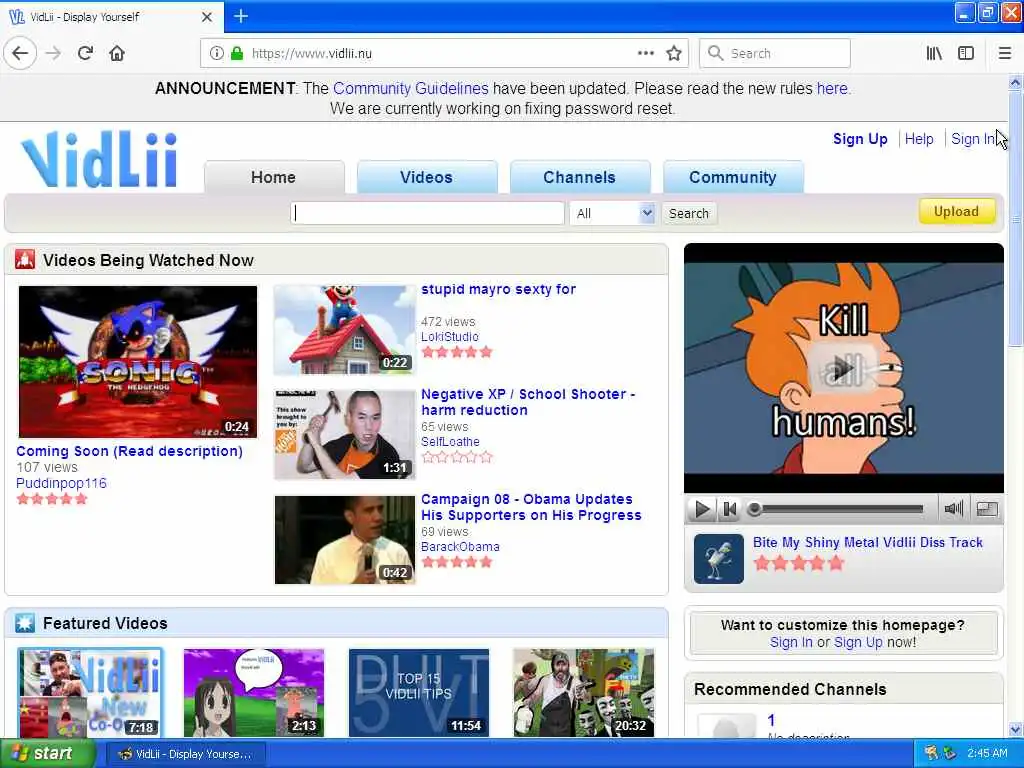Click the VidLii logo

point(100,159)
